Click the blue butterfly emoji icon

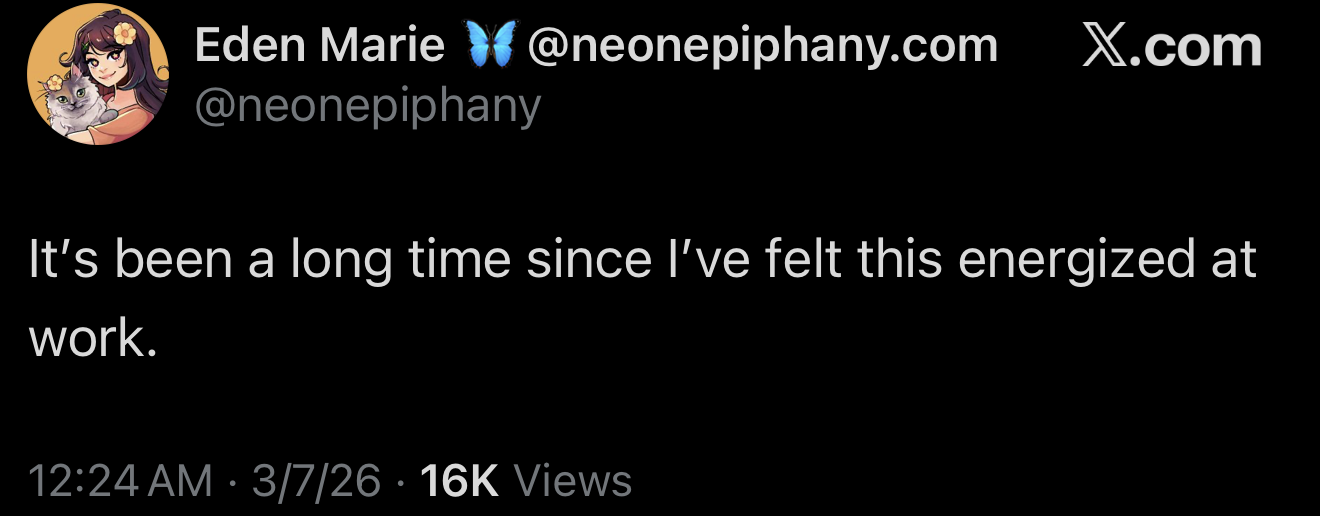point(486,47)
